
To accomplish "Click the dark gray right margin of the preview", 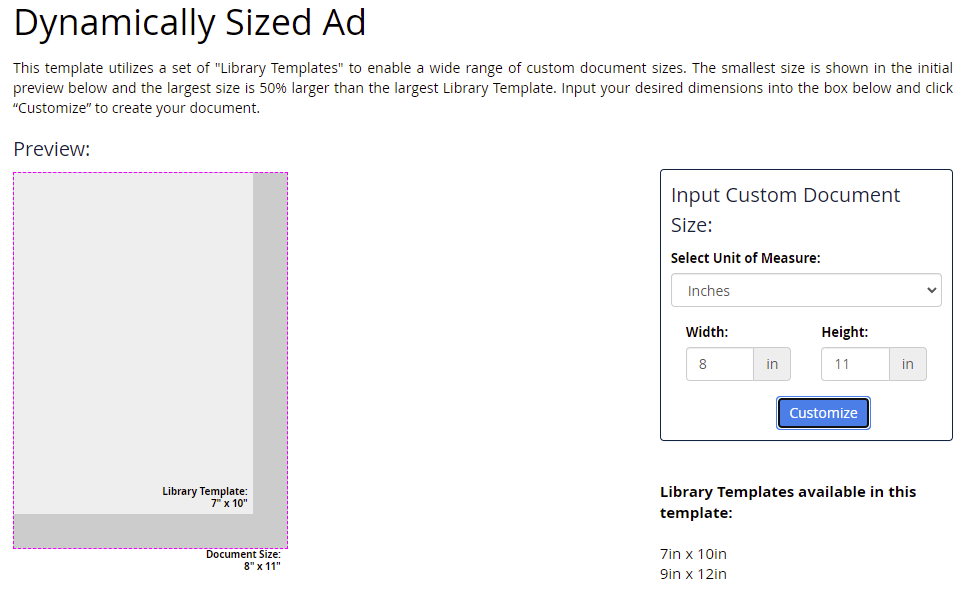I will (x=270, y=340).
